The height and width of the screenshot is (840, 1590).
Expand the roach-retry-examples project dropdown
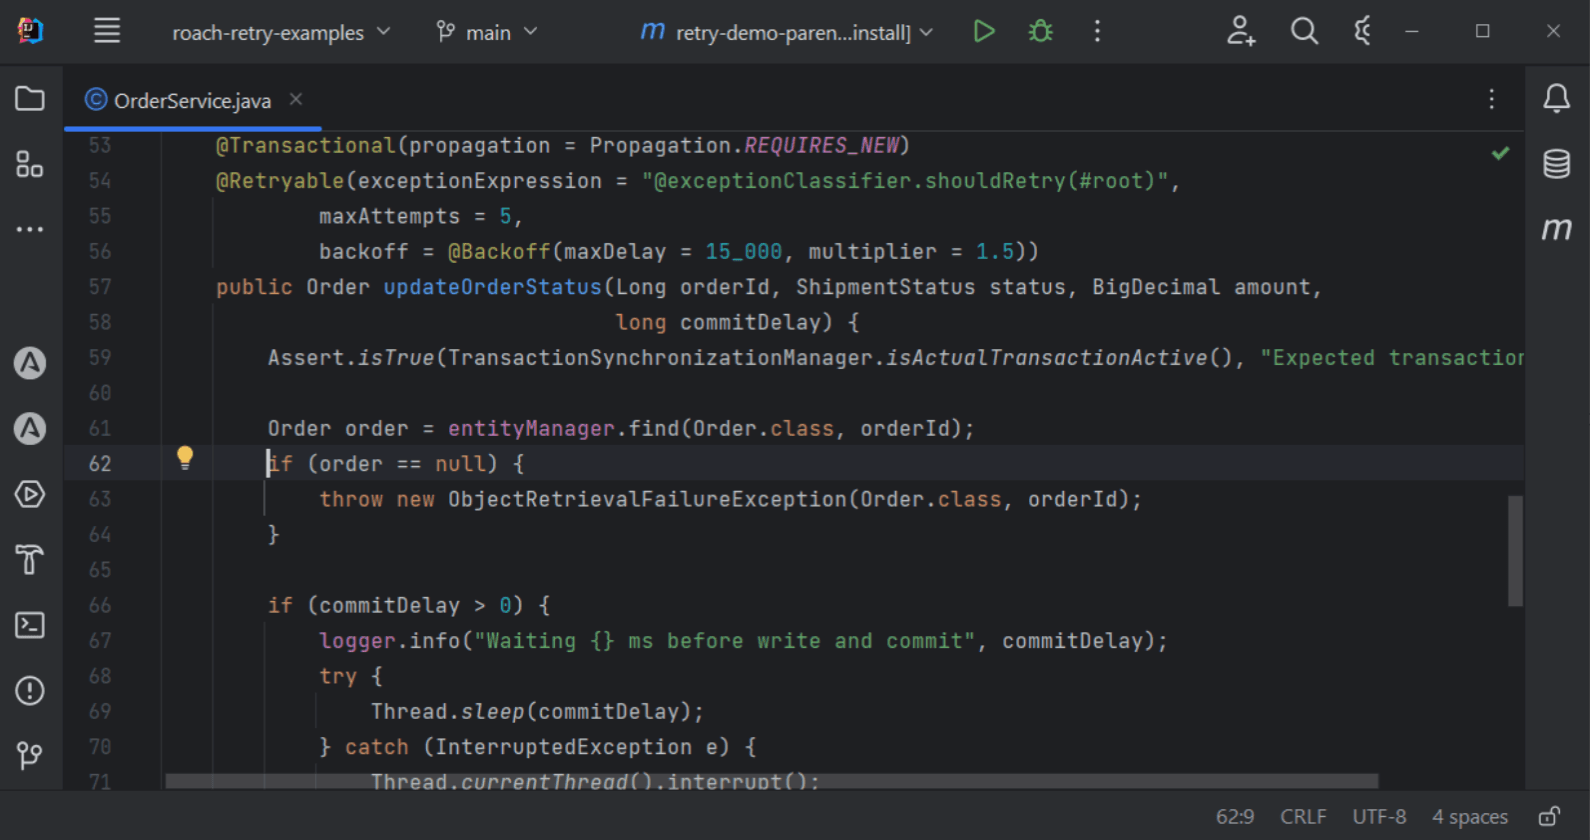281,33
